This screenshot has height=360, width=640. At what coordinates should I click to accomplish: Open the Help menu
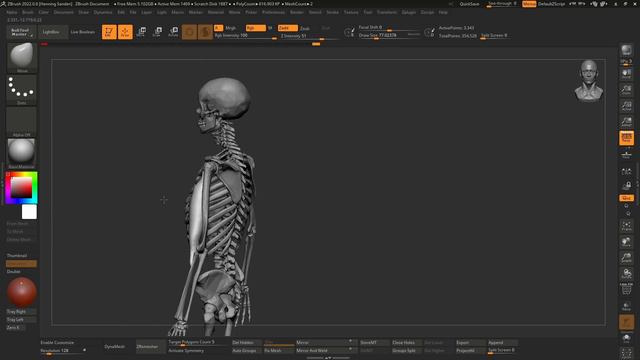tap(443, 13)
